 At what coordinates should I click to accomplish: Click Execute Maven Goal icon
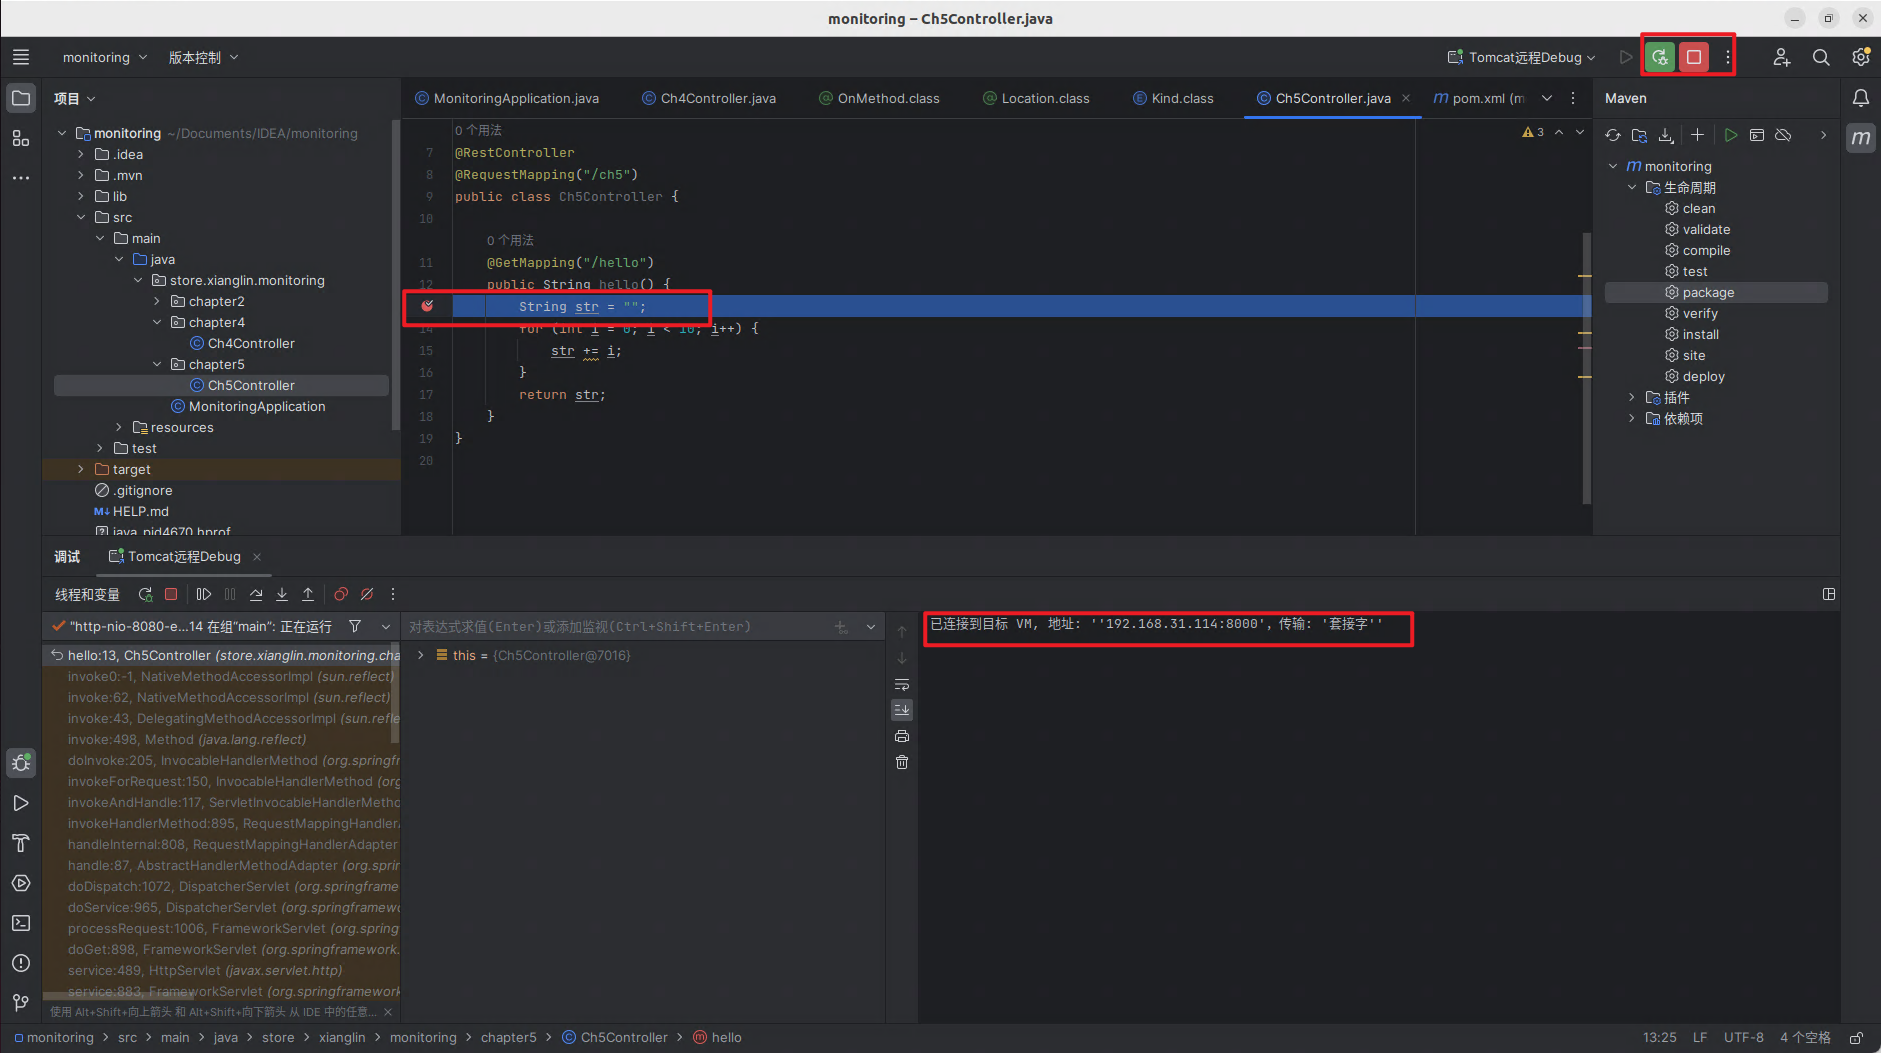(x=1757, y=135)
